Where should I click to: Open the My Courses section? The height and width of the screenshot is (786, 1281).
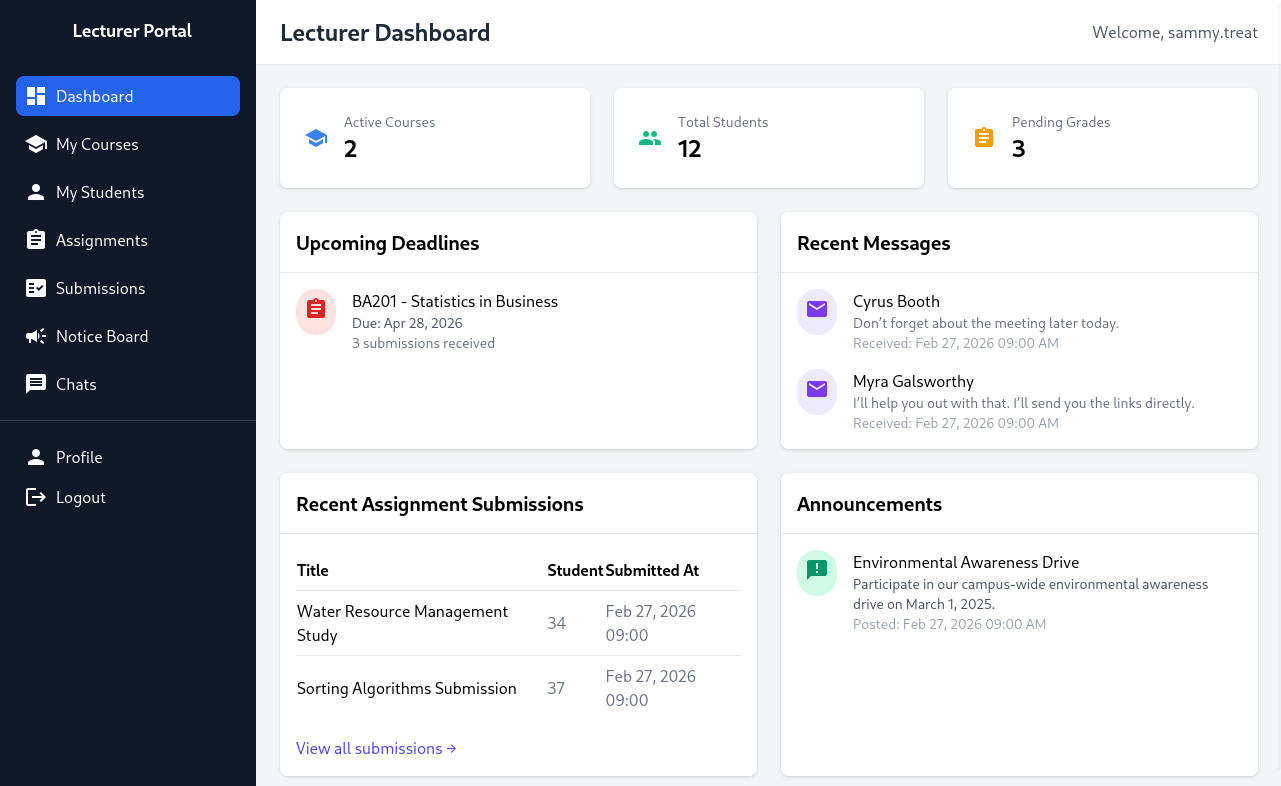pos(95,144)
